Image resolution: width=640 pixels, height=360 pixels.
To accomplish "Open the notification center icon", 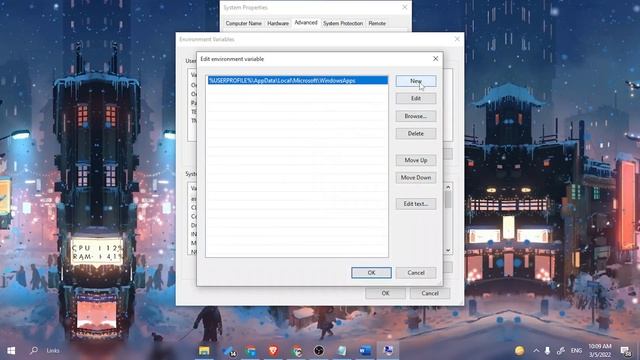I will click(x=625, y=351).
